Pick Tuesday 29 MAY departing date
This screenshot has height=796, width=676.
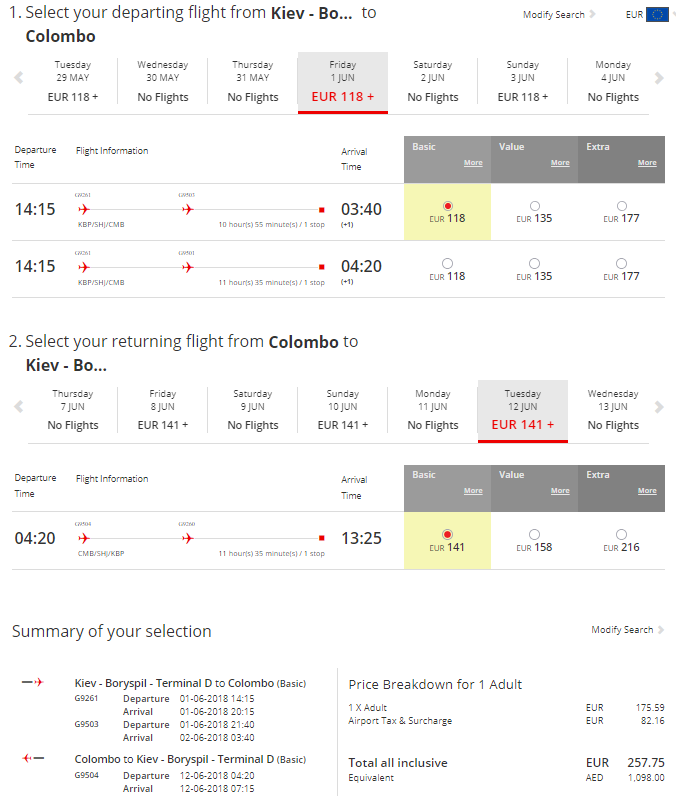[73, 82]
